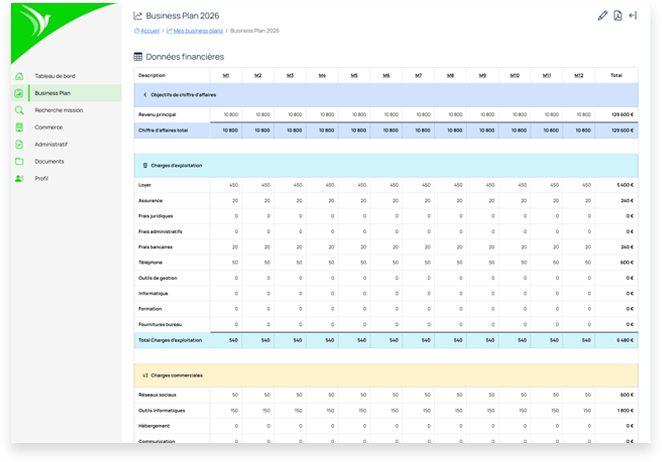This screenshot has height=462, width=662.
Task: Click the Documents folder icon
Action: click(19, 161)
